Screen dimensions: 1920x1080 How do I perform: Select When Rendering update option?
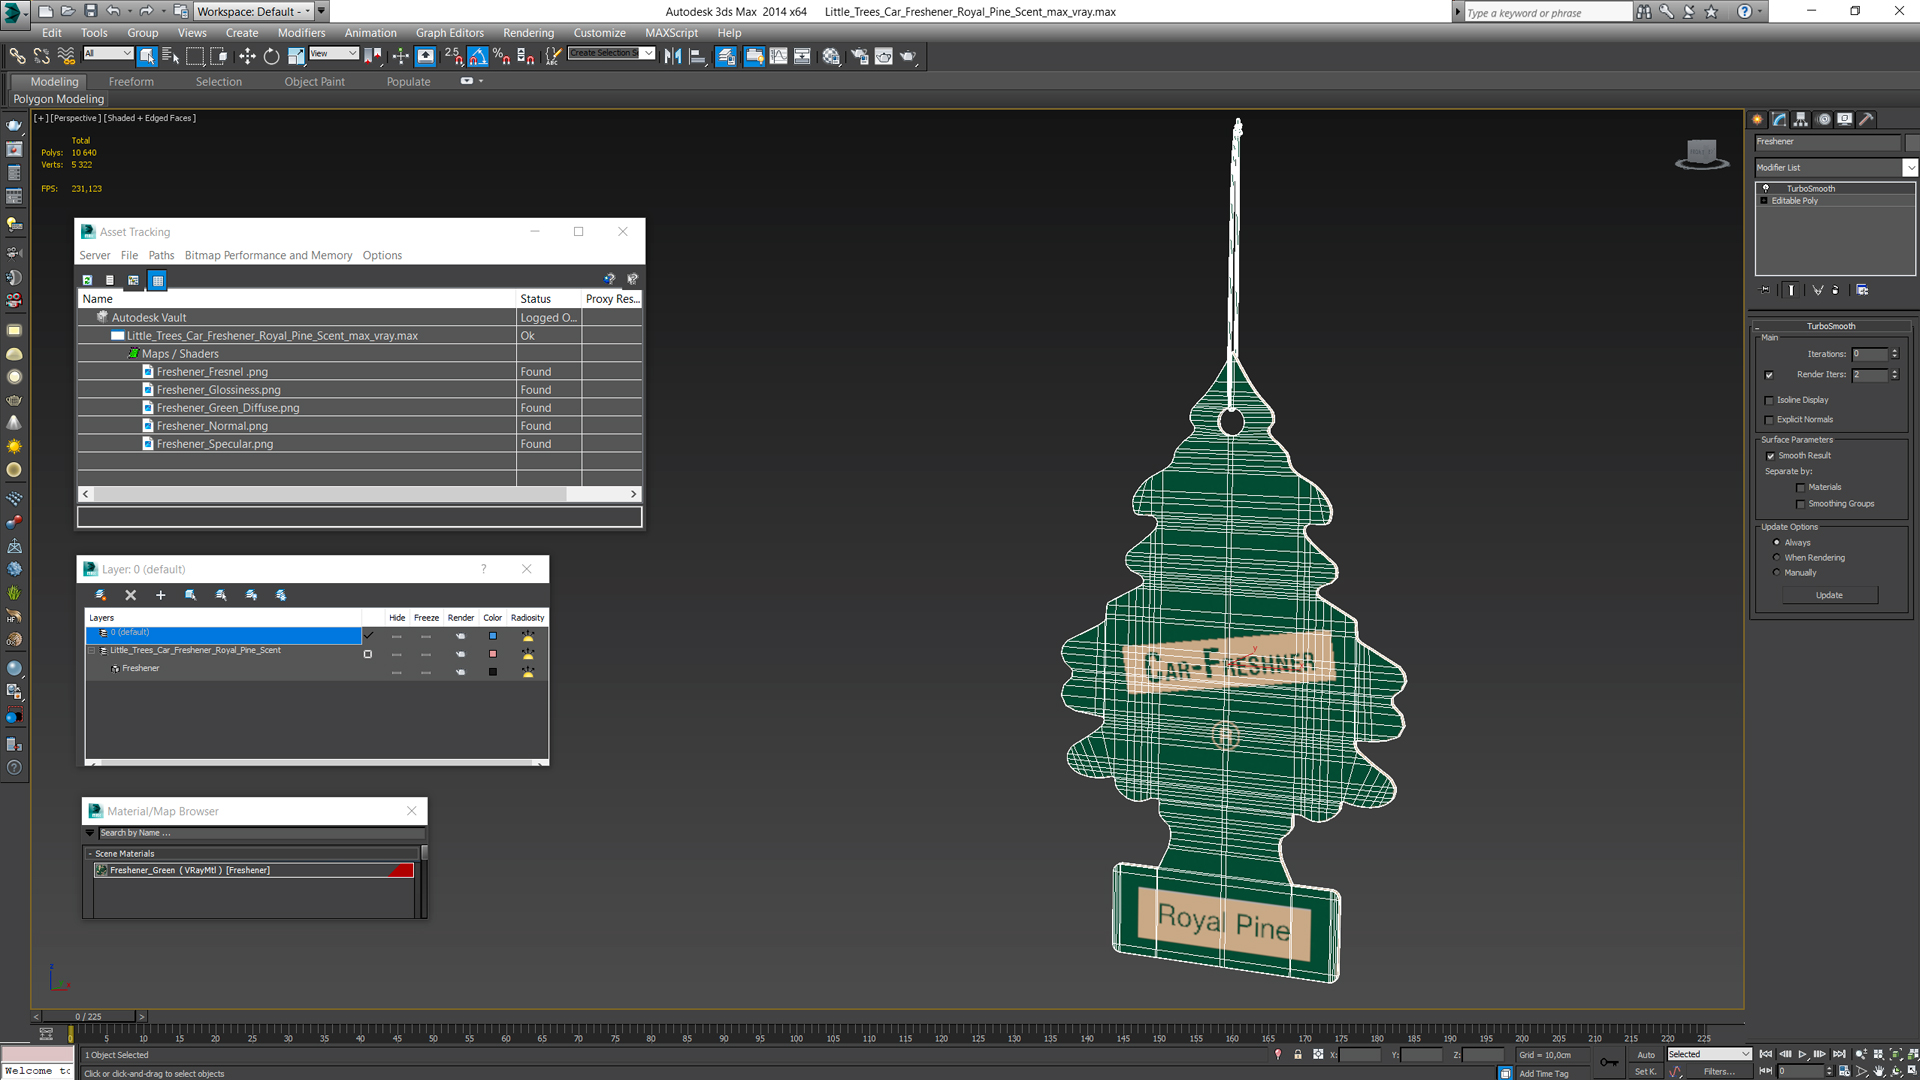(x=1777, y=558)
